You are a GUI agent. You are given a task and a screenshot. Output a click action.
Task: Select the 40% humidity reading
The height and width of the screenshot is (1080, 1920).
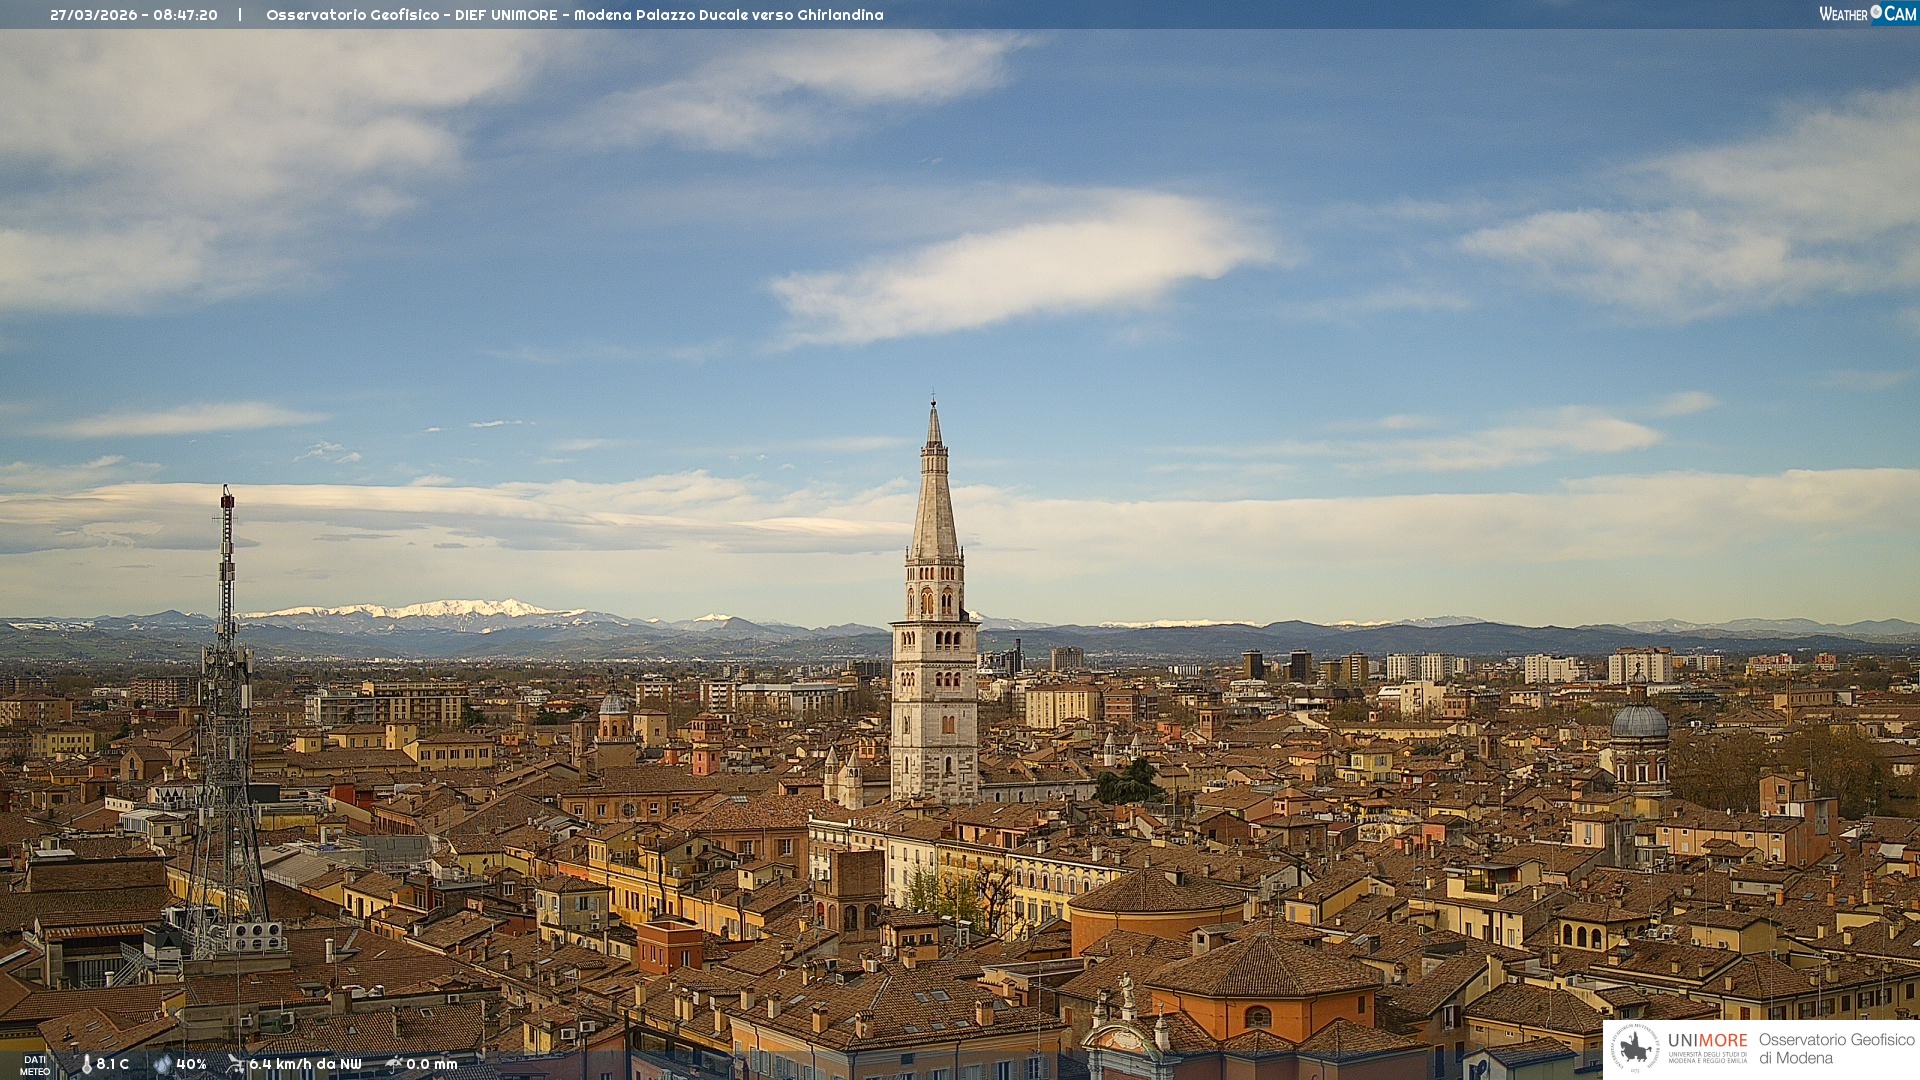click(191, 1064)
